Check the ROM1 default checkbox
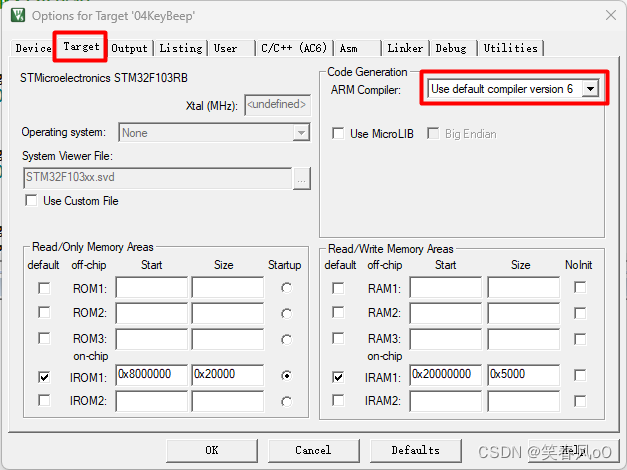627x470 pixels. (44, 288)
